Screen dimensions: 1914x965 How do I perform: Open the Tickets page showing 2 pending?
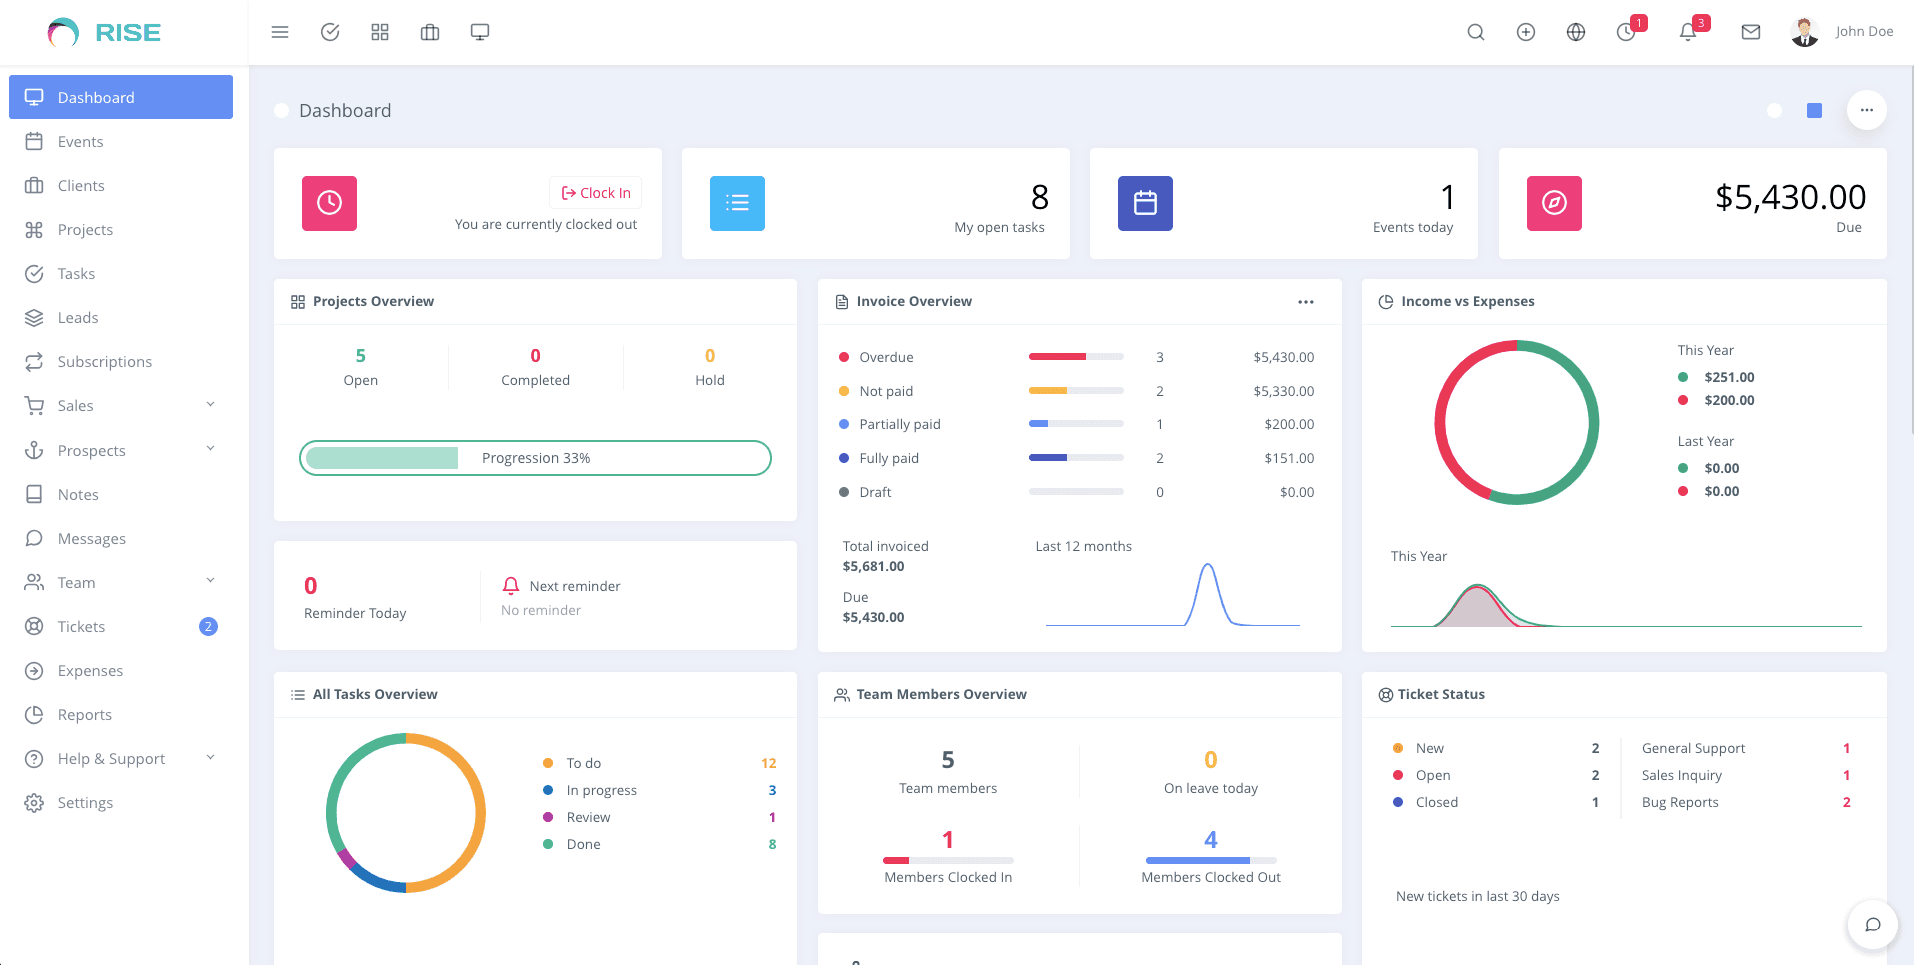(x=80, y=626)
